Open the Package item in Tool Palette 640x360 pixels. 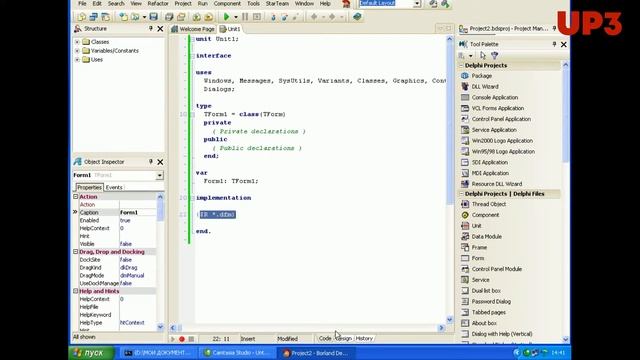(x=482, y=76)
